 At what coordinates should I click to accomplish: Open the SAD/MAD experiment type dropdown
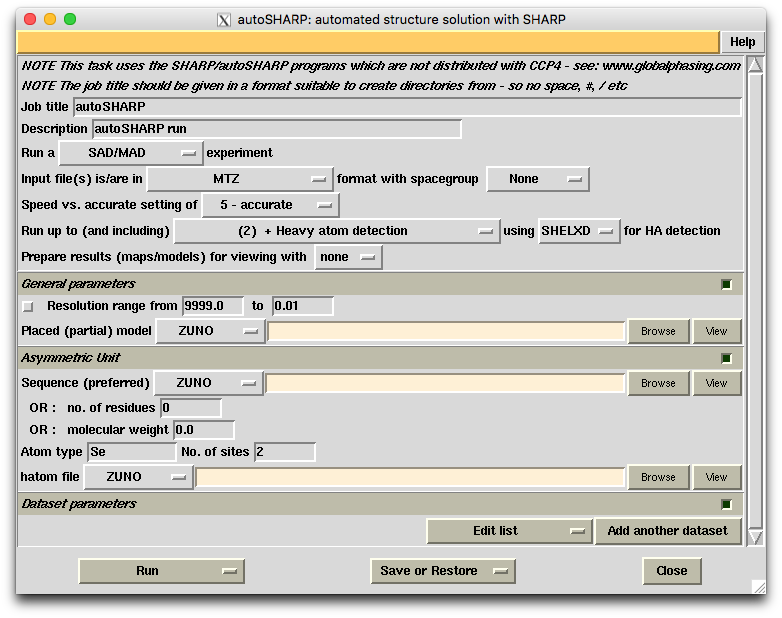131,153
